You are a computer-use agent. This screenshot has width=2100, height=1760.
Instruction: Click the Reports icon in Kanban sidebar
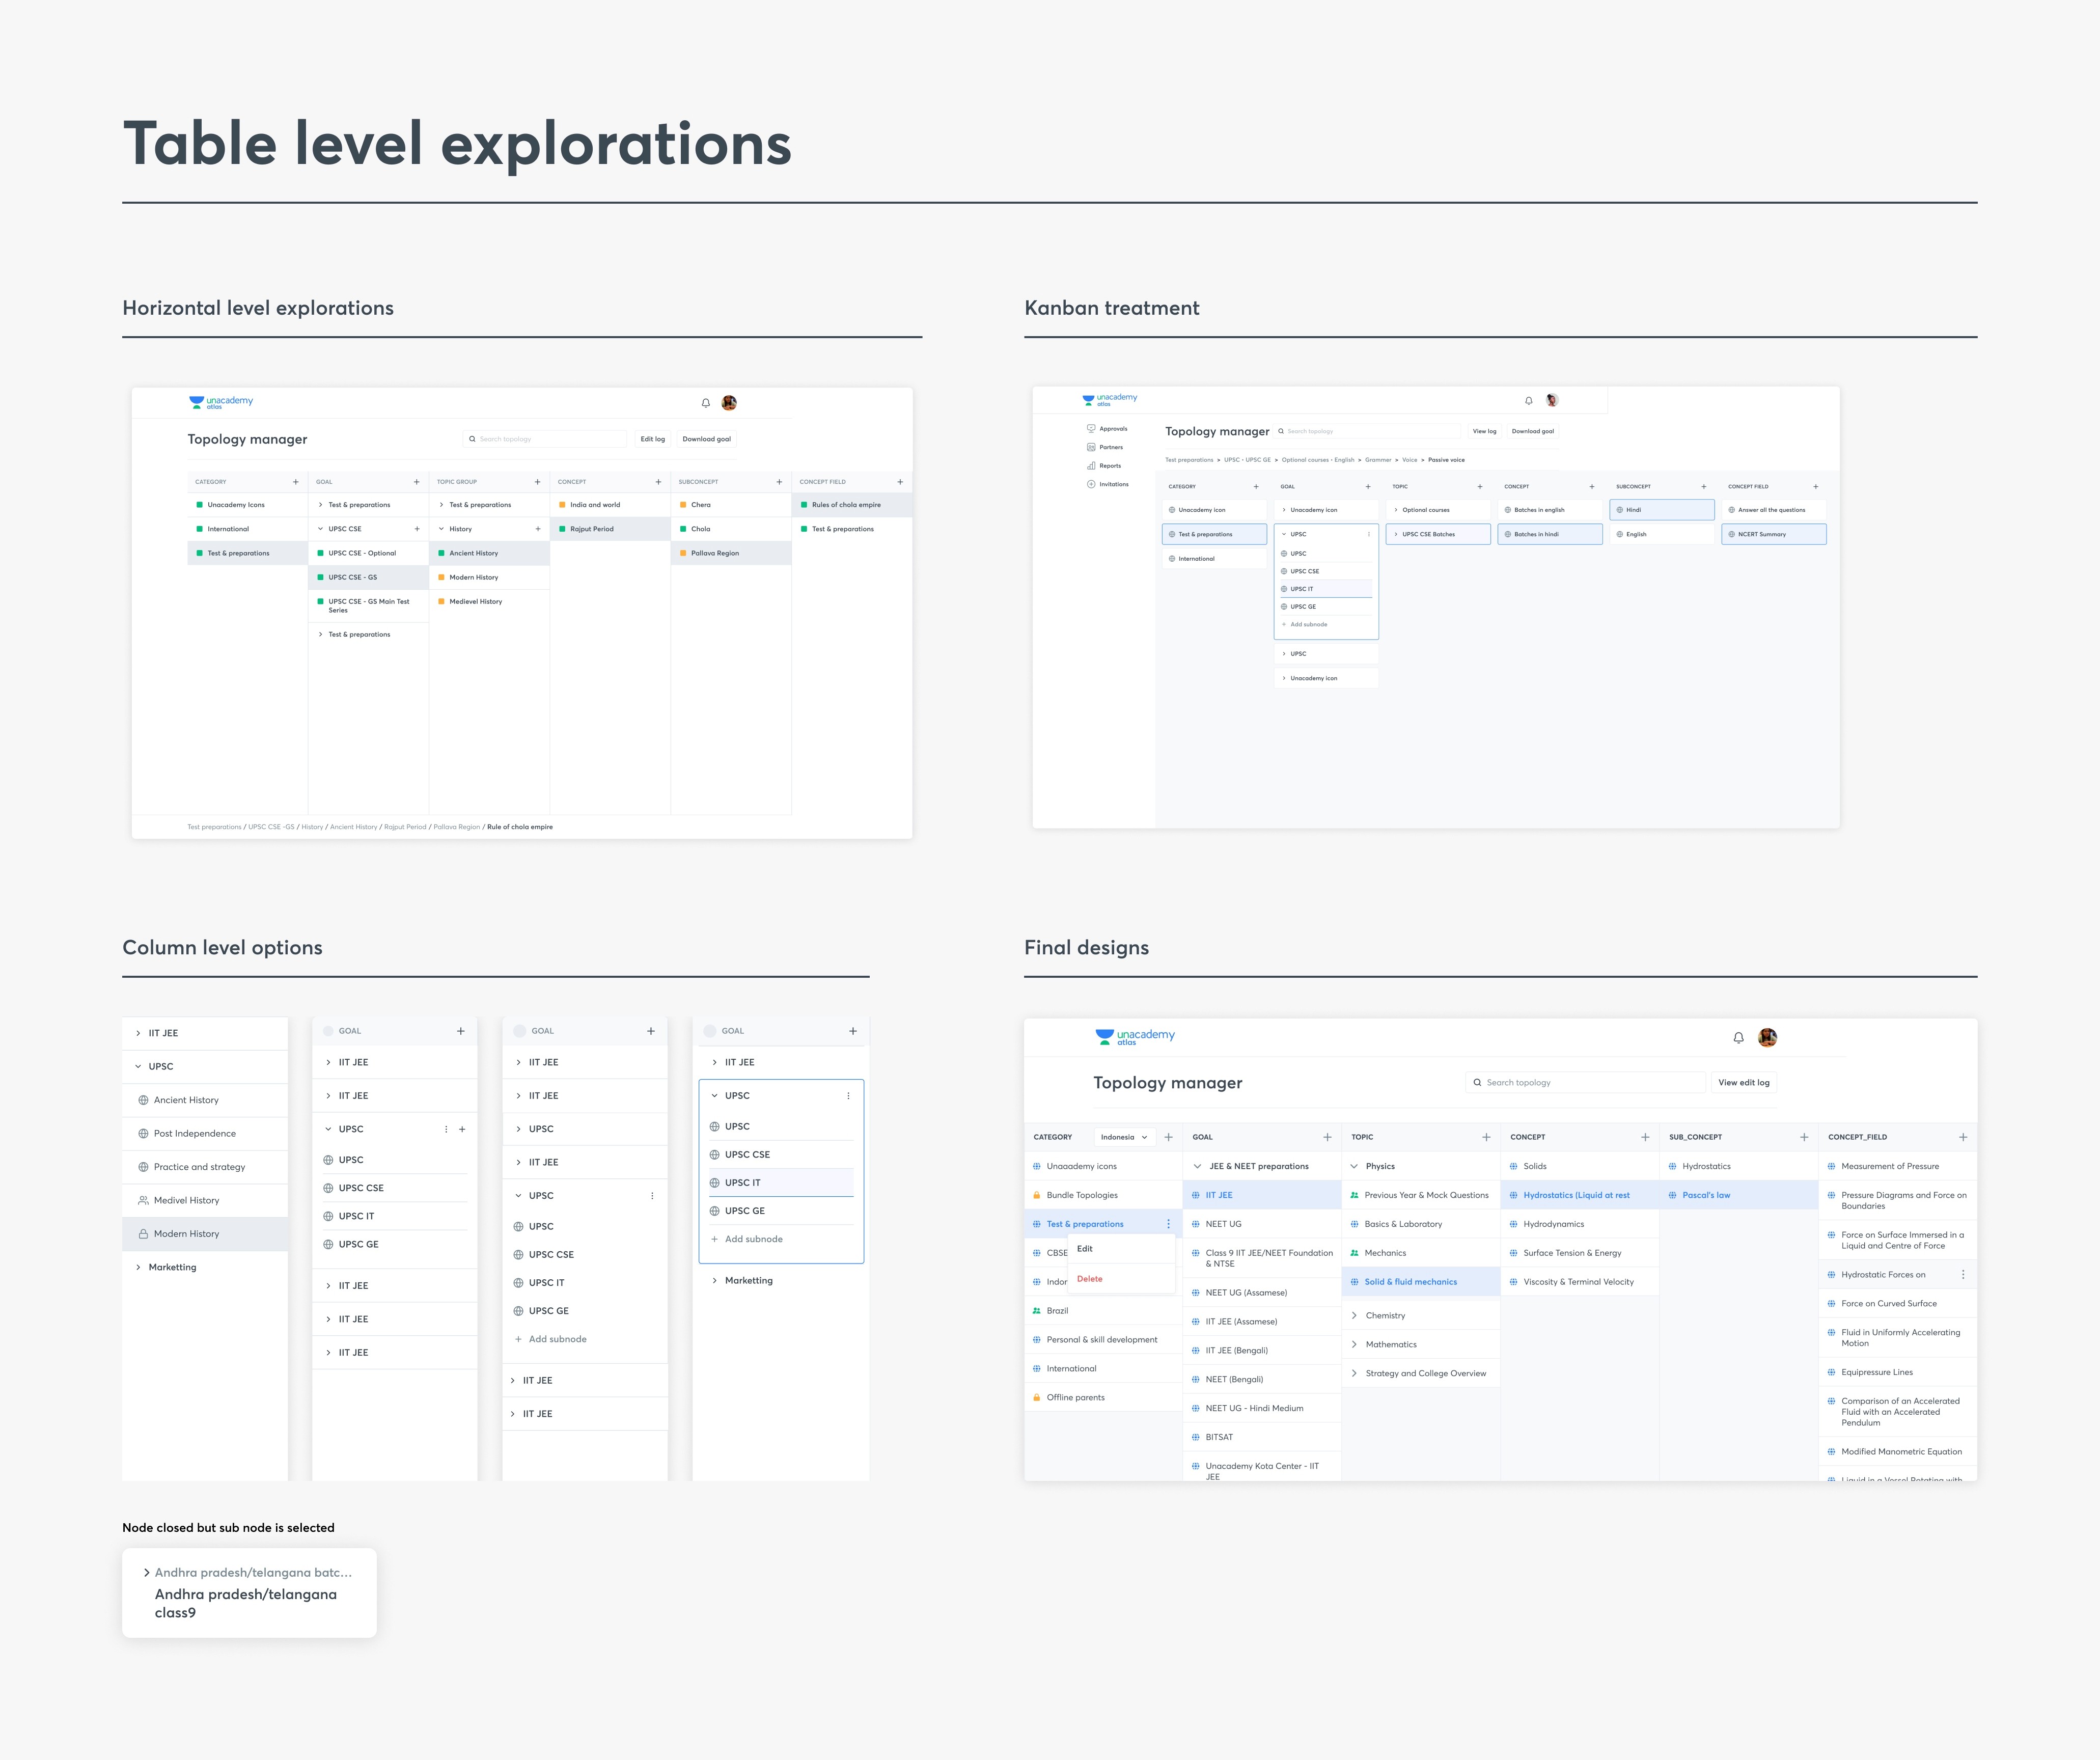coord(1091,466)
